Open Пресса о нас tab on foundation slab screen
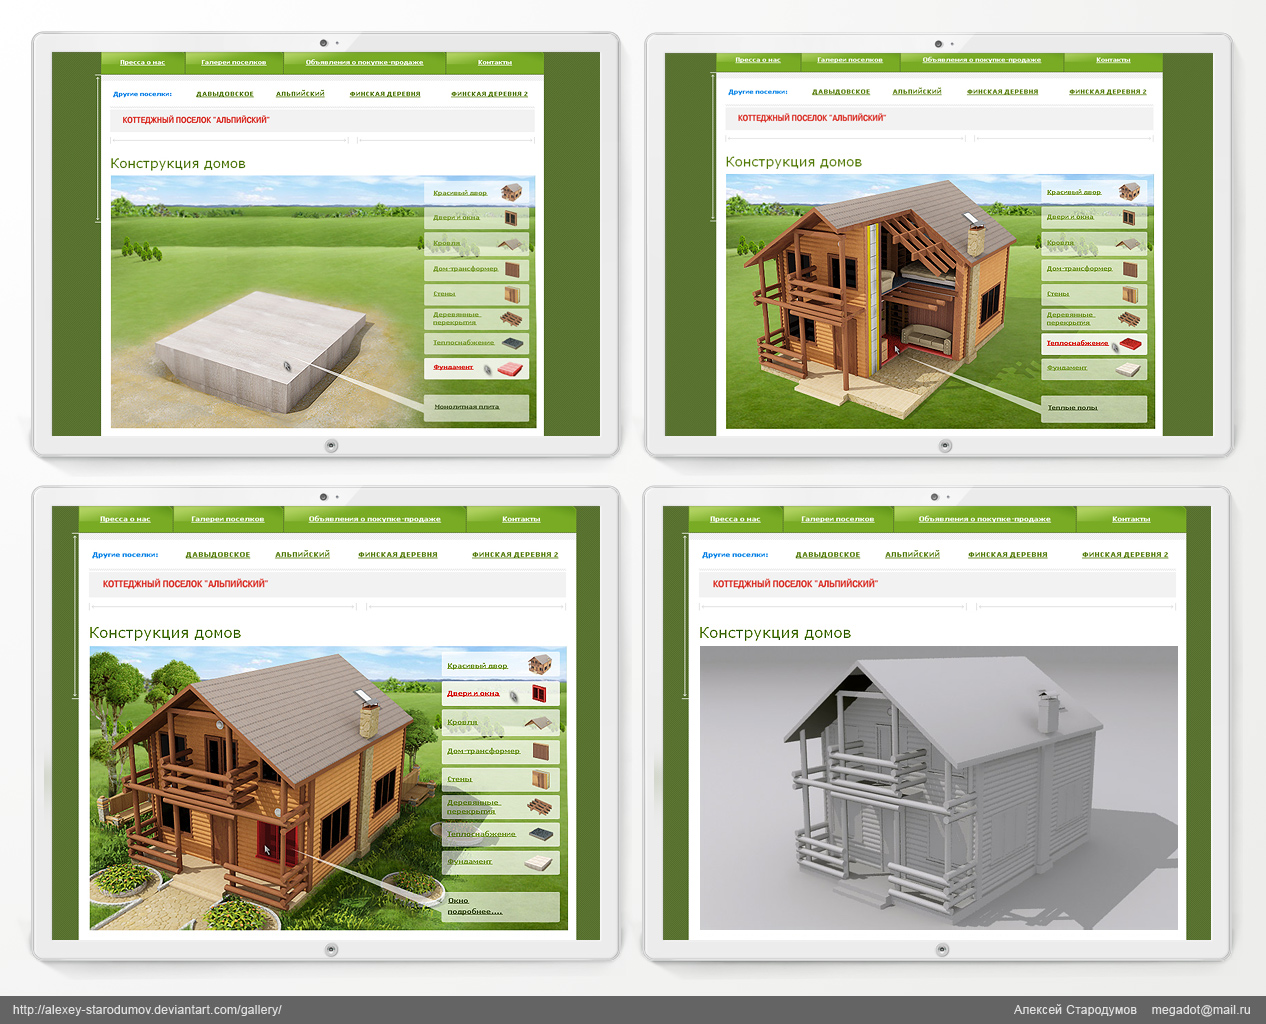Image resolution: width=1266 pixels, height=1024 pixels. (x=143, y=62)
